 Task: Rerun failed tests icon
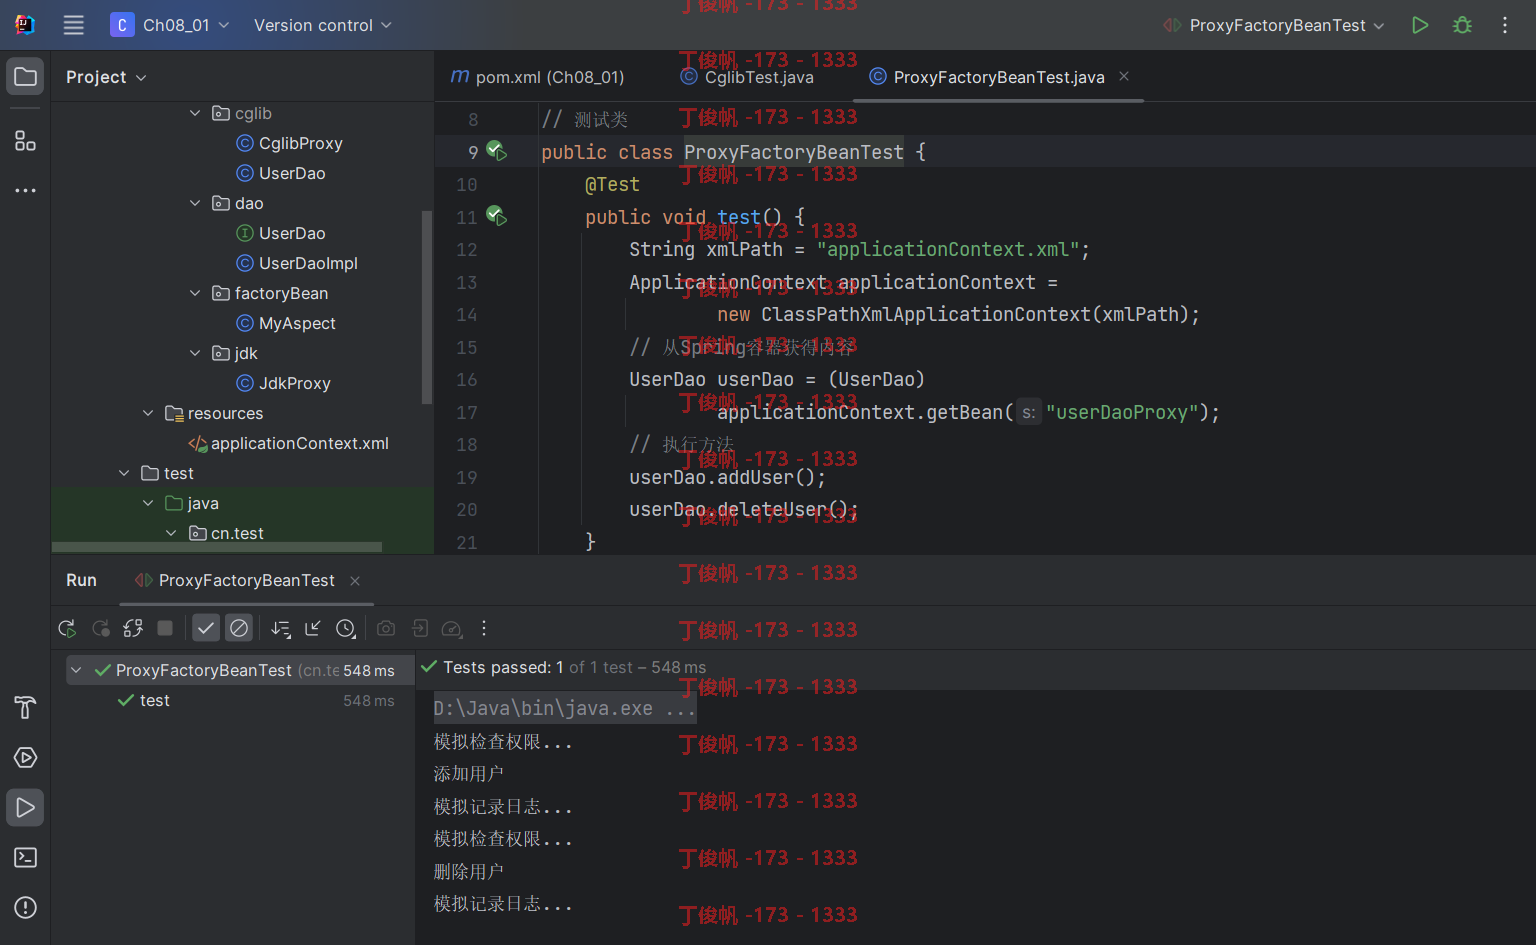pos(100,628)
